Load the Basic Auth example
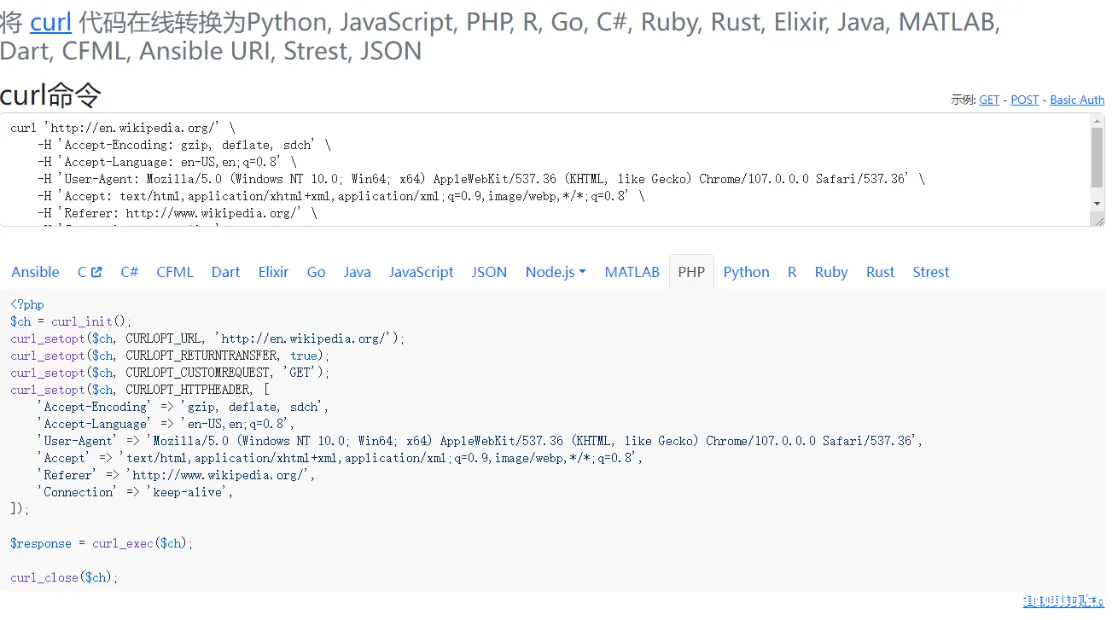 (x=1076, y=100)
